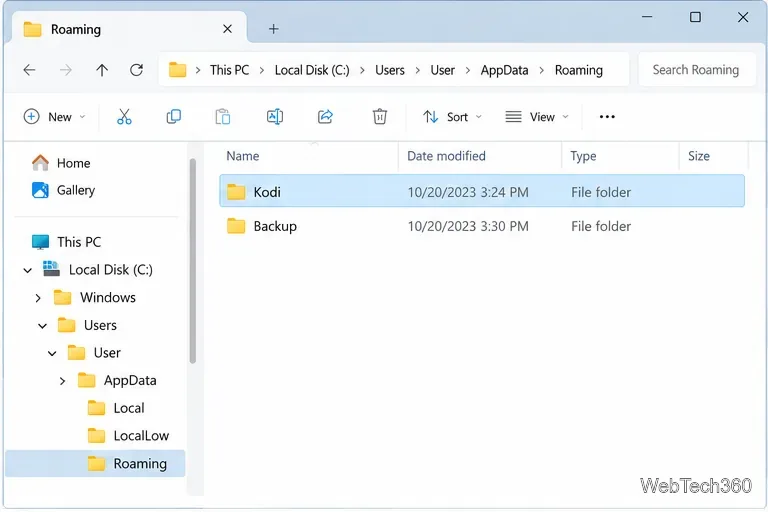Screen dimensions: 768x512
Task: Click the Backup folder icon
Action: pyautogui.click(x=236, y=226)
